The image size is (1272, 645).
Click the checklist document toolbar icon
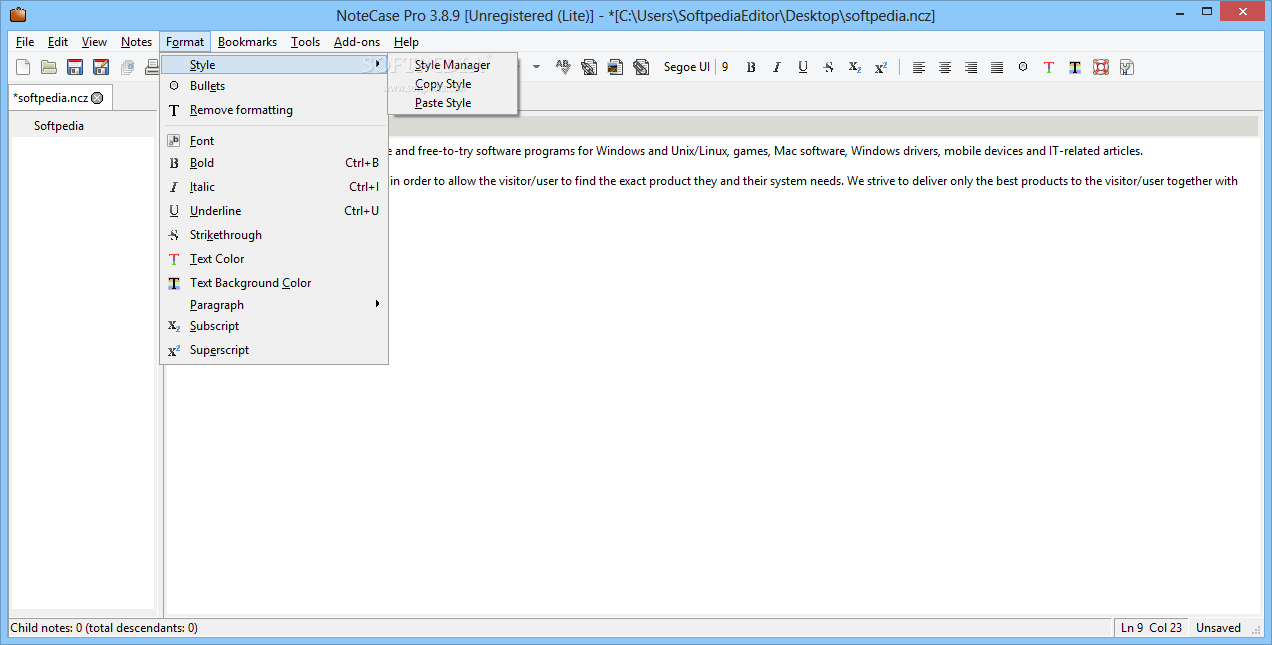pyautogui.click(x=1127, y=67)
